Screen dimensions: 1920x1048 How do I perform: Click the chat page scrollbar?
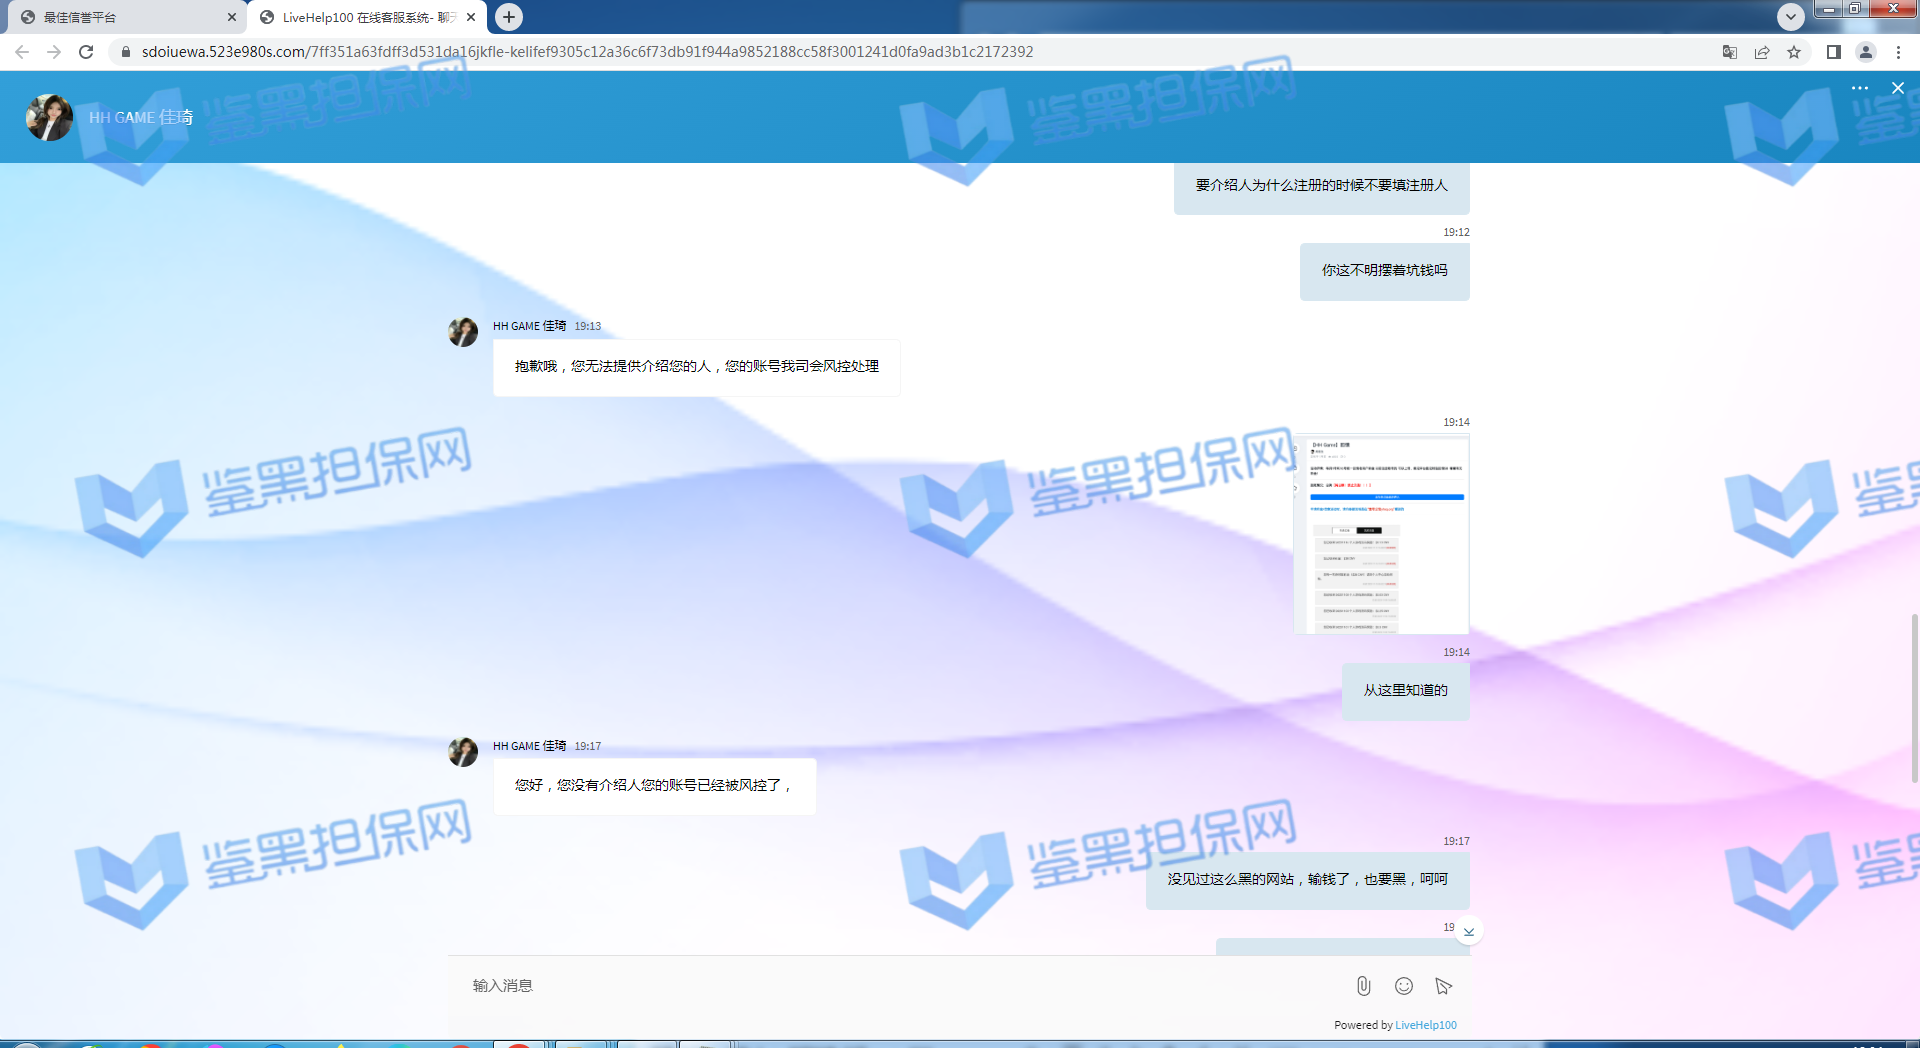[1914, 700]
